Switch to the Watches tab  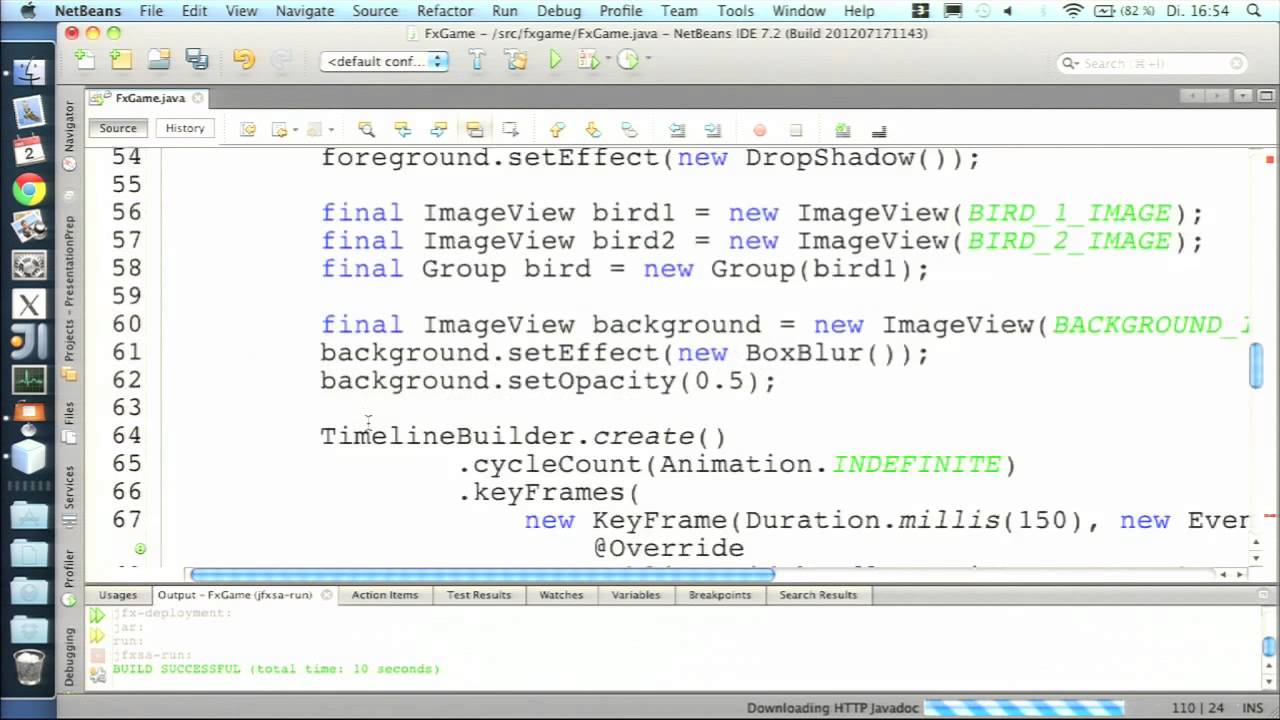(x=561, y=595)
